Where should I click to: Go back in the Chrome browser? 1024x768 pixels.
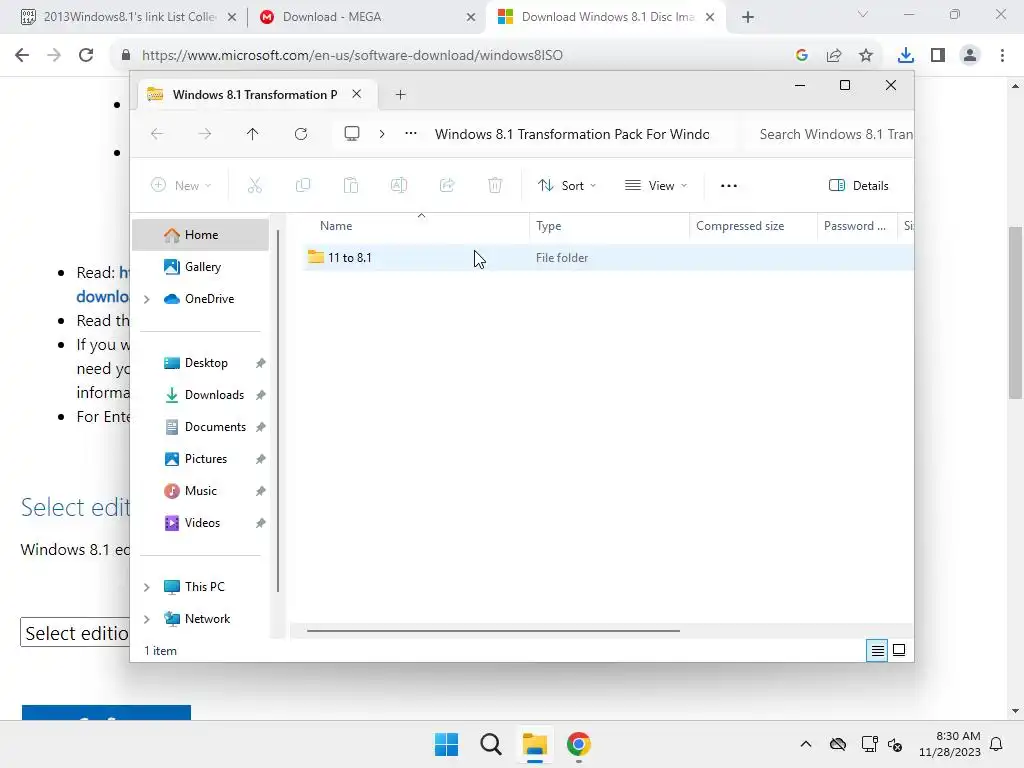point(22,55)
